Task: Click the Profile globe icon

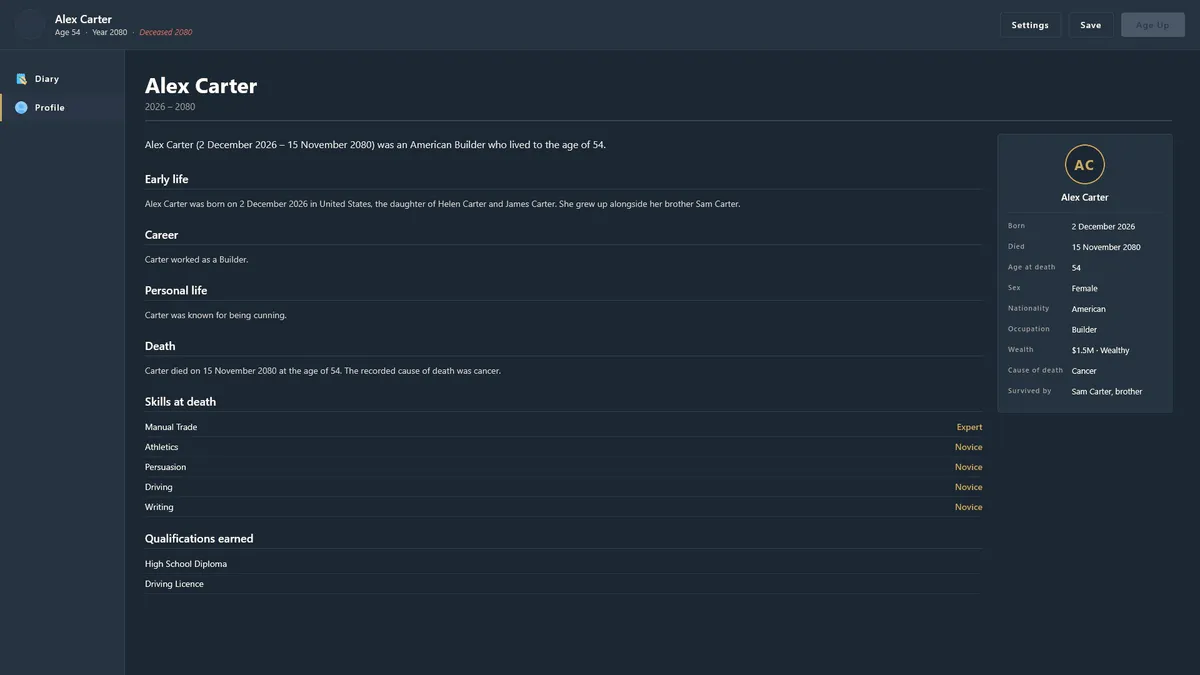Action: pos(21,107)
